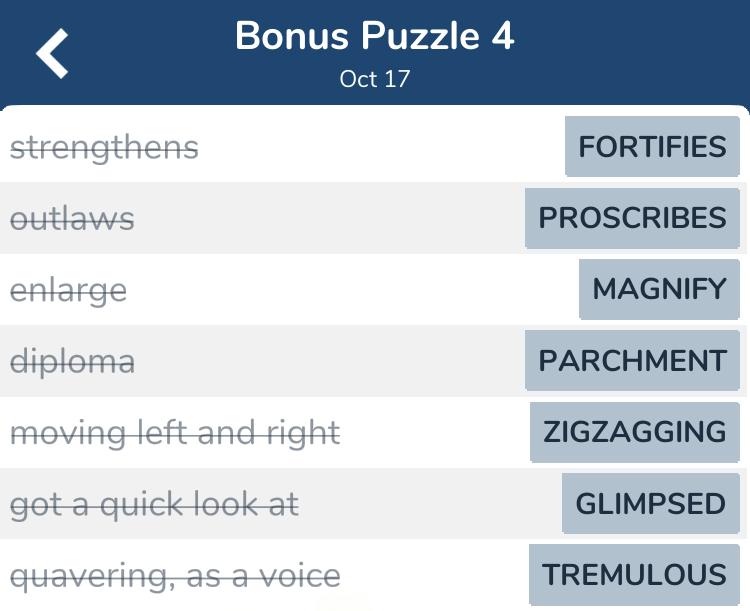Tap the ZIGZAGGING answer tile
Image resolution: width=750 pixels, height=611 pixels.
tap(635, 432)
